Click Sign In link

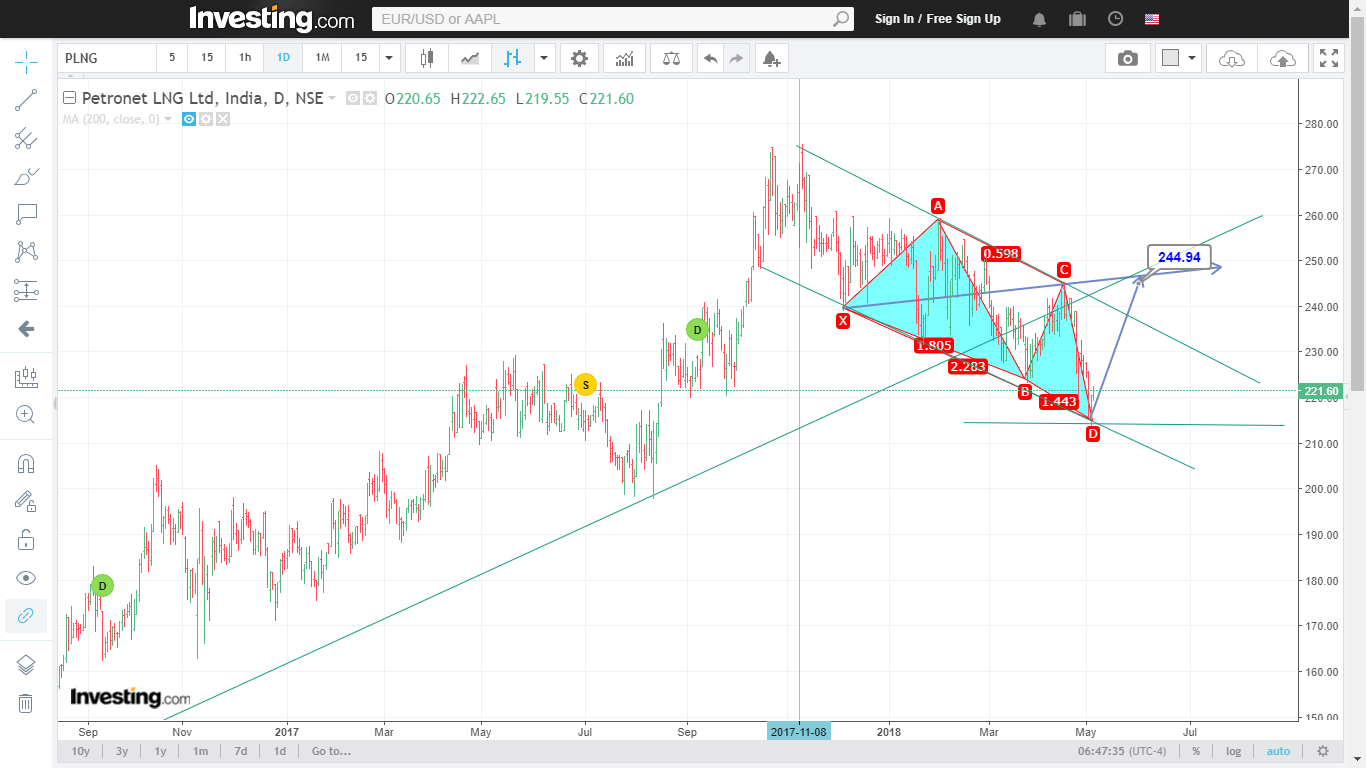[894, 19]
